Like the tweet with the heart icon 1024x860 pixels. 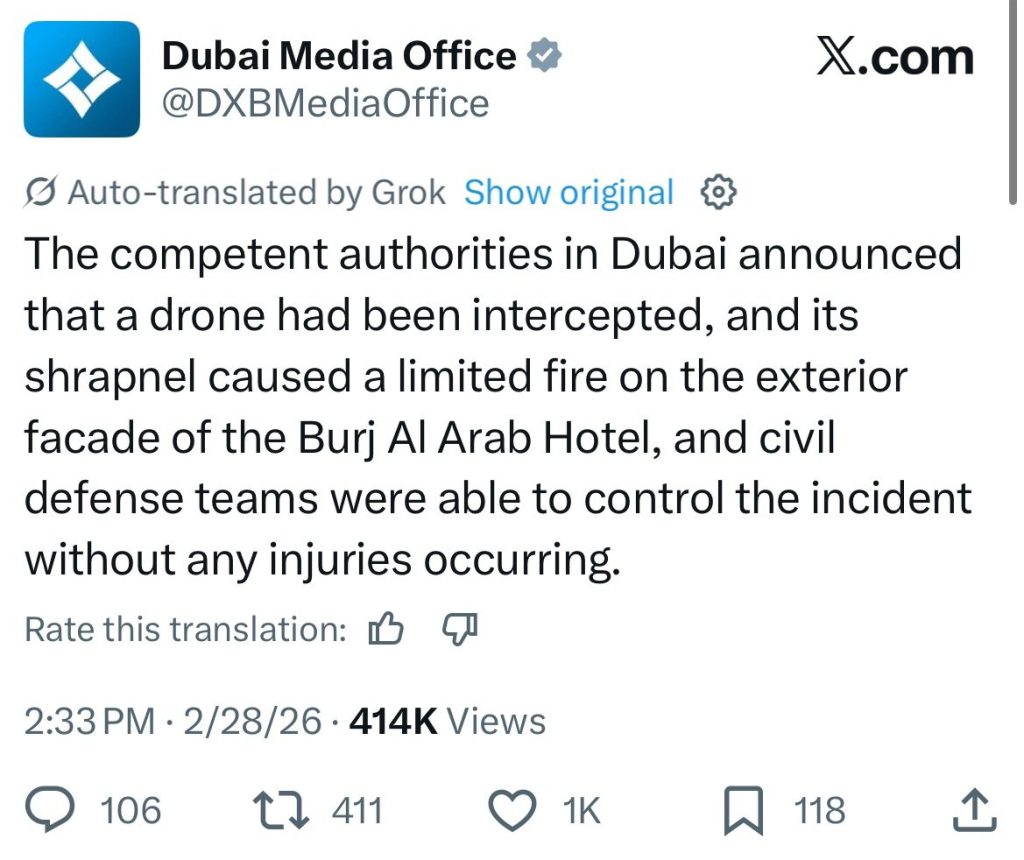(x=517, y=811)
